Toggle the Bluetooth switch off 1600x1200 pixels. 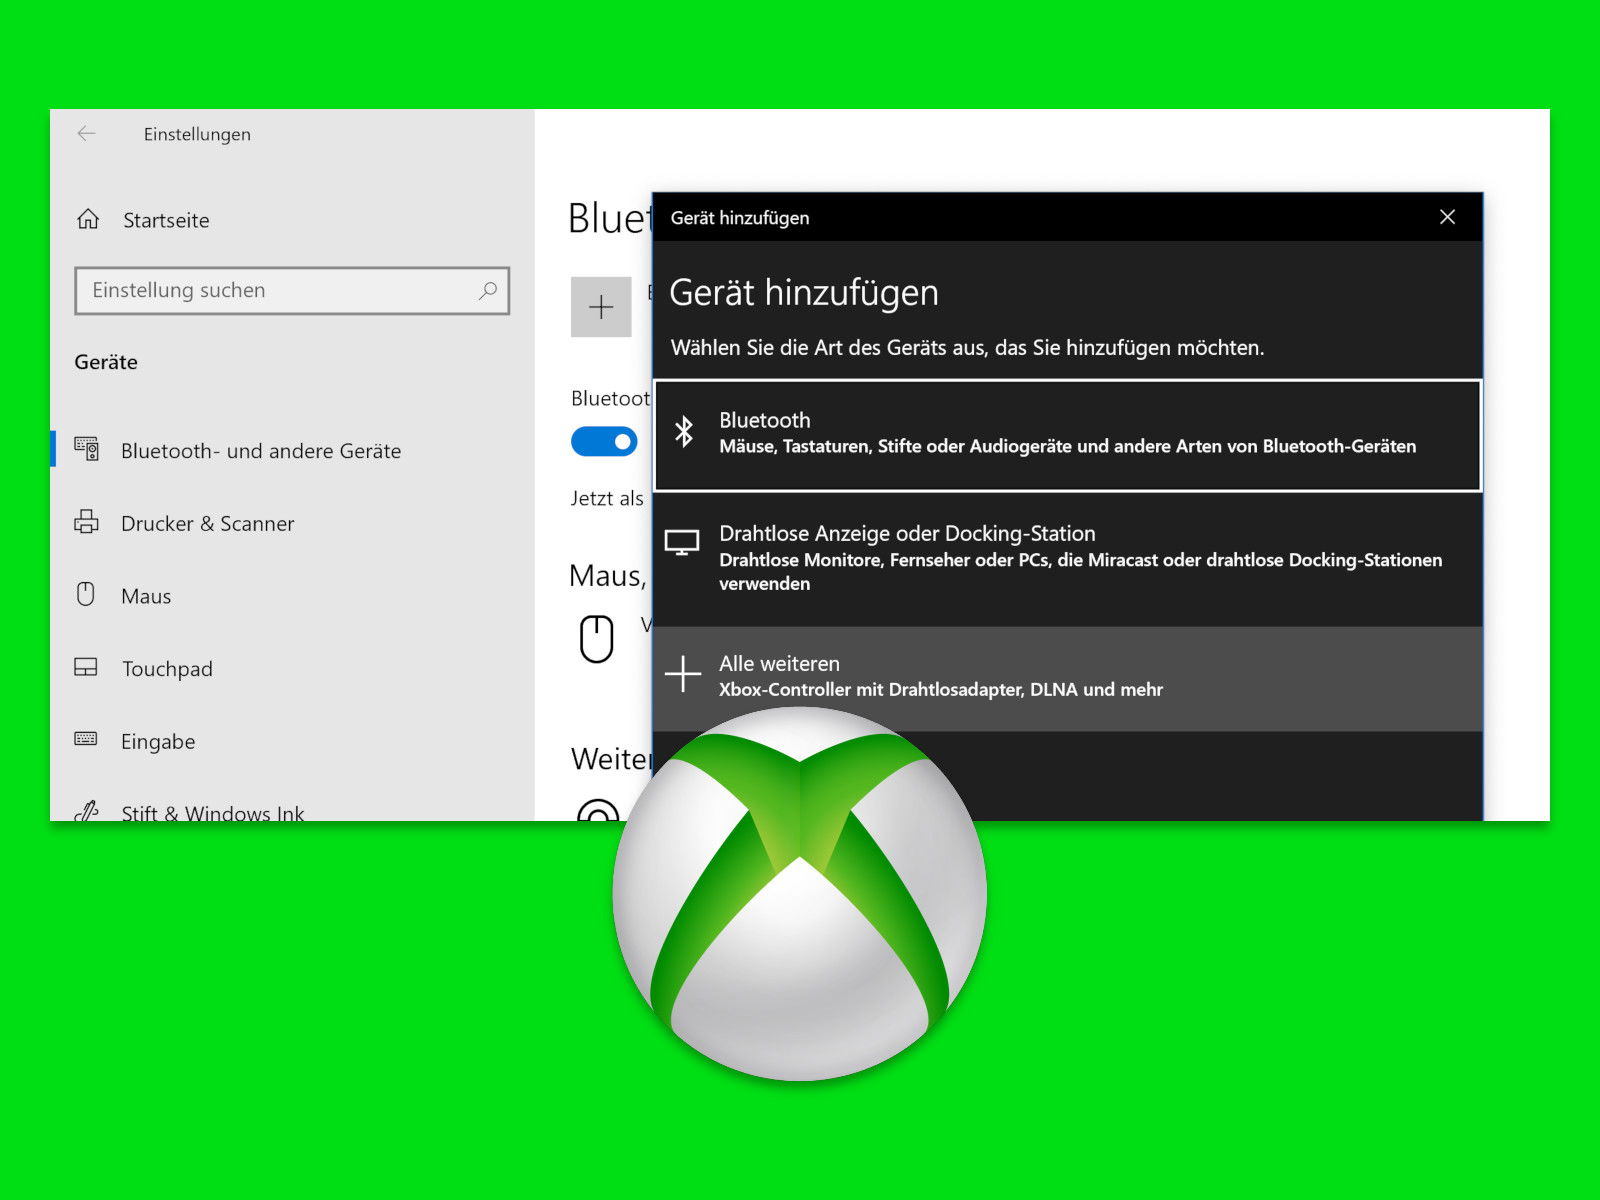click(604, 441)
